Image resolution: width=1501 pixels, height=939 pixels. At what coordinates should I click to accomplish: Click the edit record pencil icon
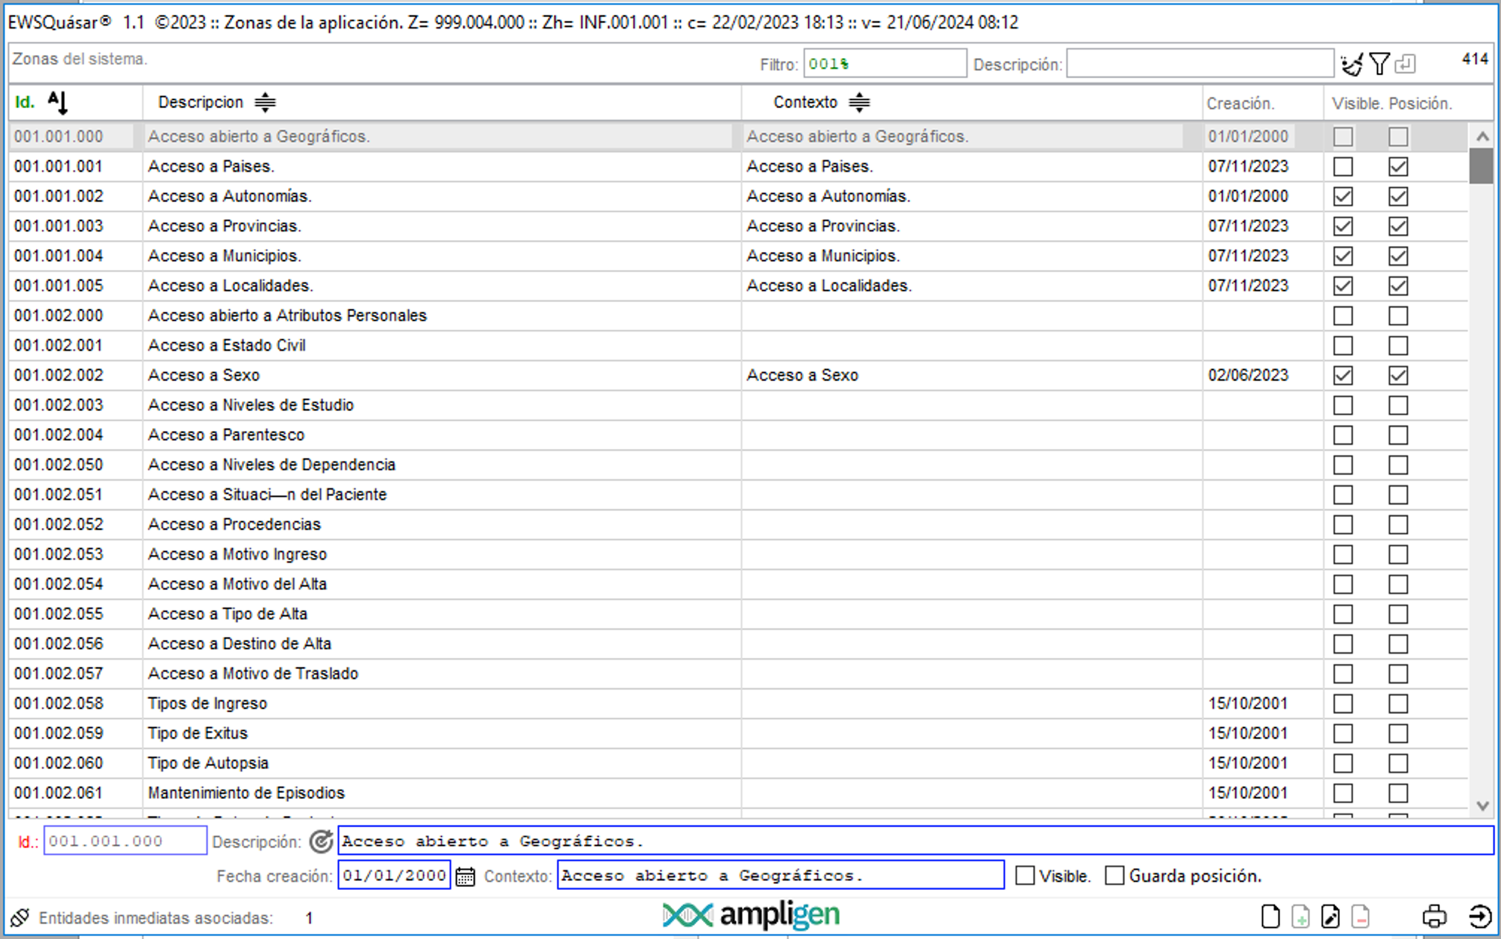click(1330, 916)
